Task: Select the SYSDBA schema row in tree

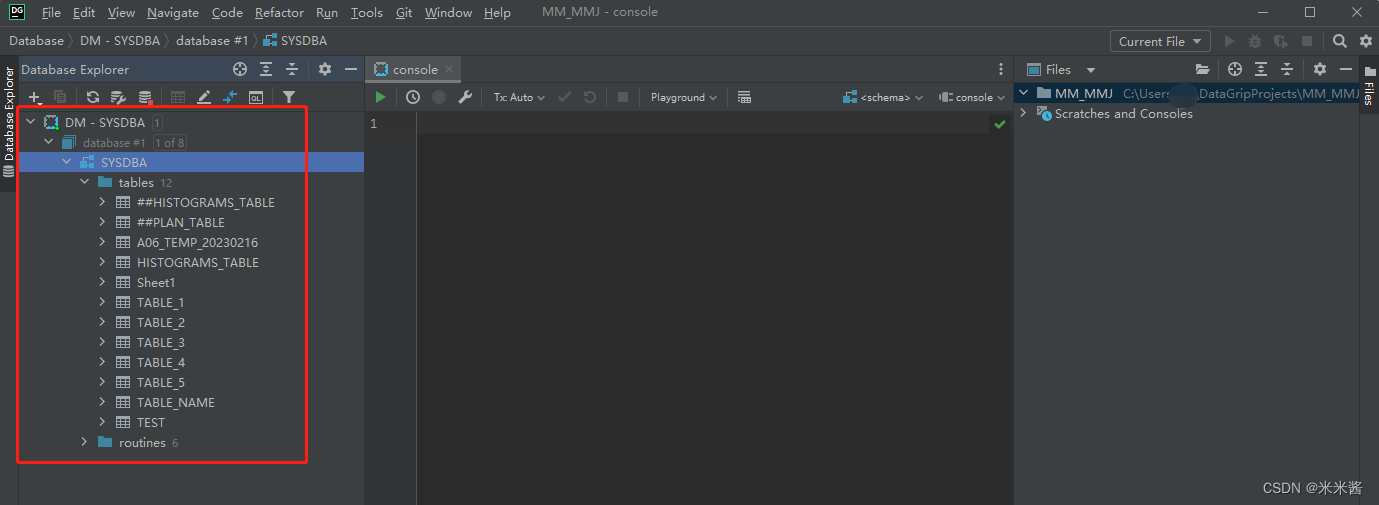Action: pyautogui.click(x=191, y=162)
